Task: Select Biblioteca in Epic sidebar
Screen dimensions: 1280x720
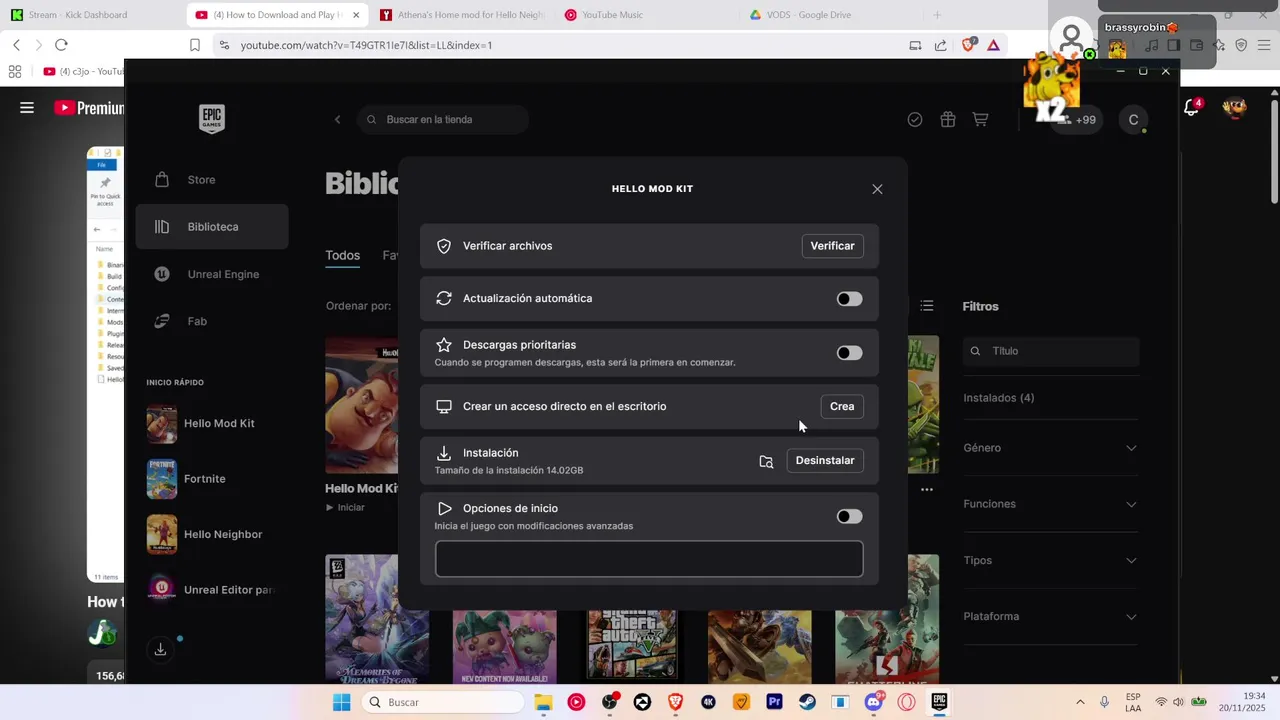Action: [x=212, y=227]
